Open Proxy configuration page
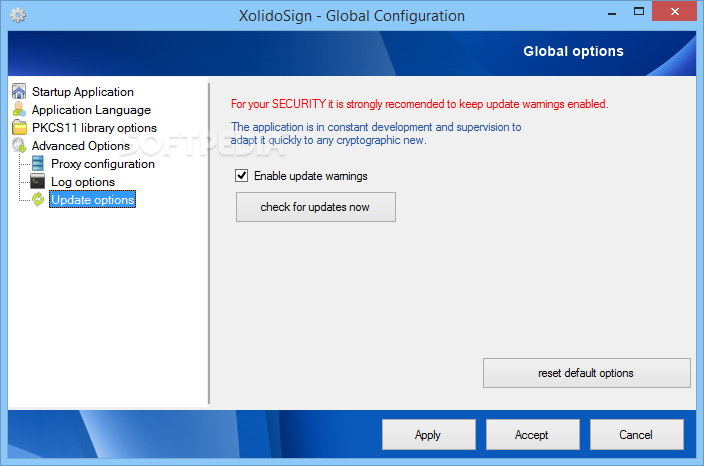 point(103,163)
